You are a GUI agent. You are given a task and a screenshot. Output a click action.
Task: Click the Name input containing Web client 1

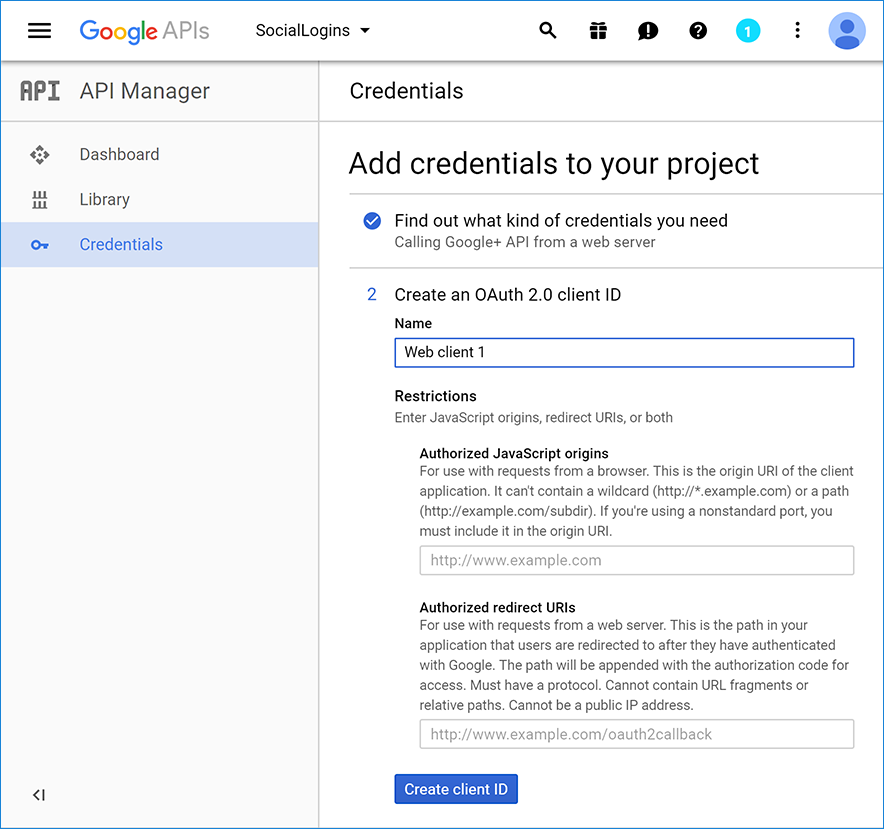[624, 352]
